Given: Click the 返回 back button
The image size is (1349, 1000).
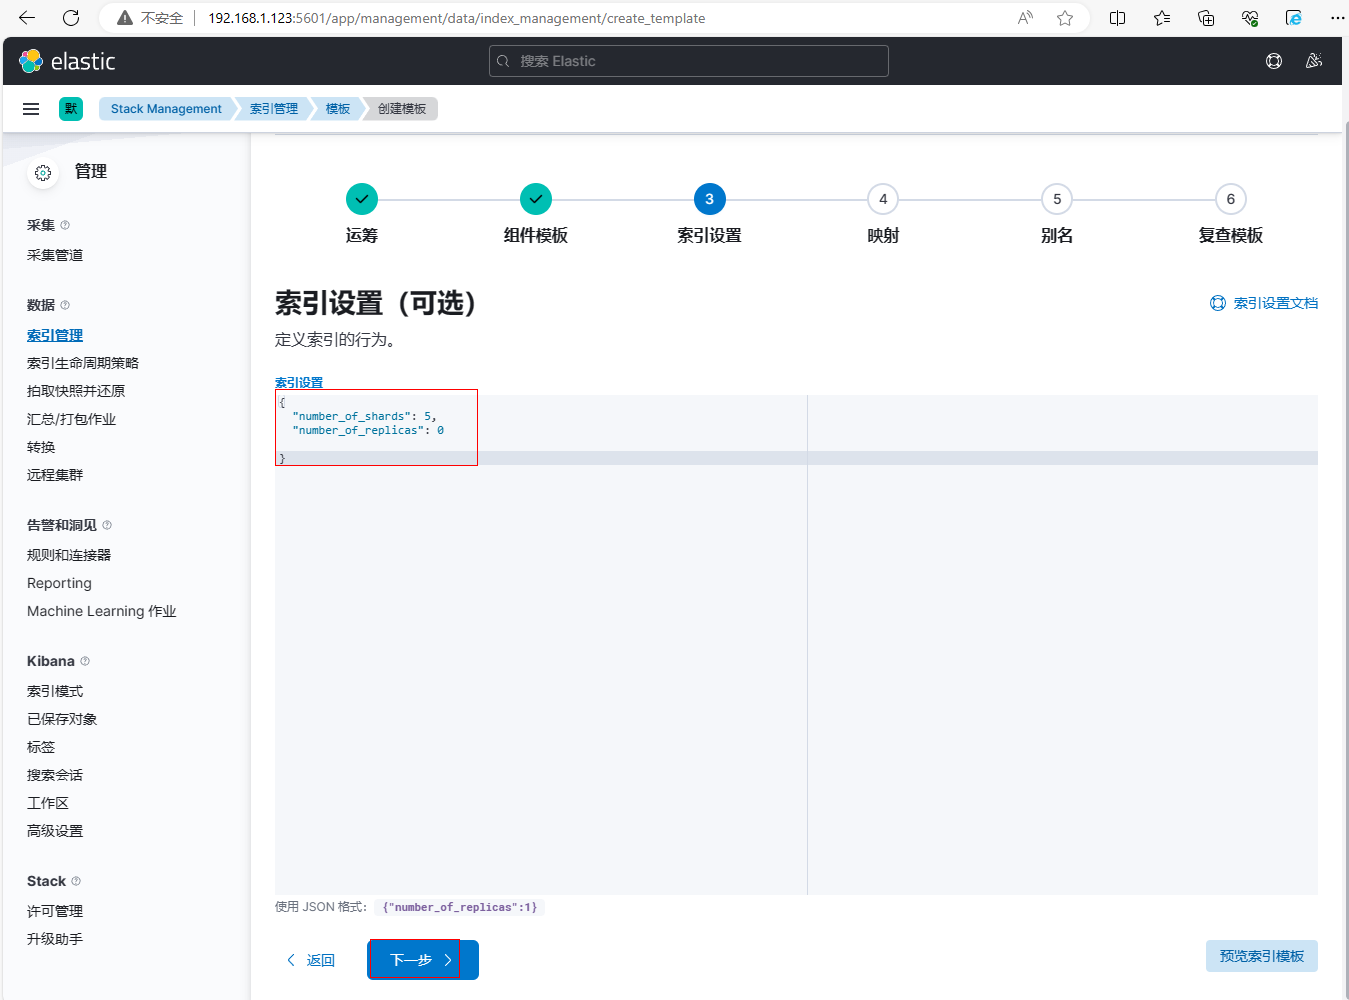Looking at the screenshot, I should tap(311, 960).
